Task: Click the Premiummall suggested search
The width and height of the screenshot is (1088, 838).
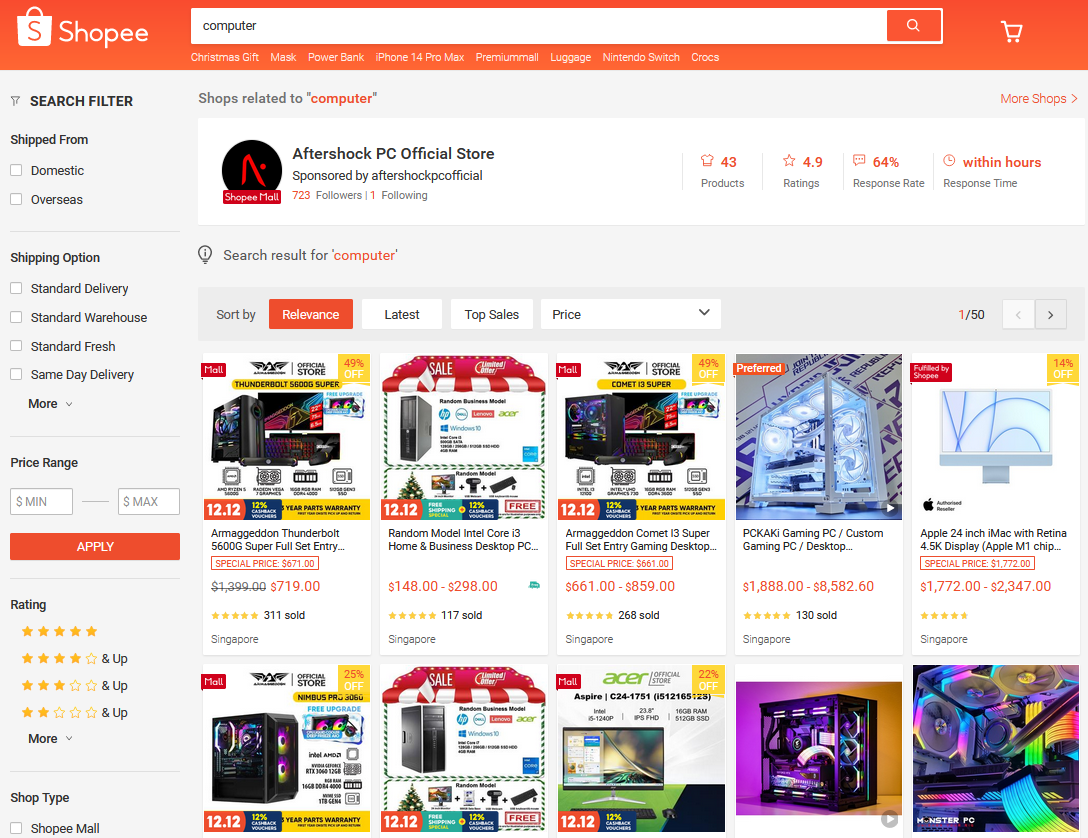Action: pyautogui.click(x=507, y=58)
